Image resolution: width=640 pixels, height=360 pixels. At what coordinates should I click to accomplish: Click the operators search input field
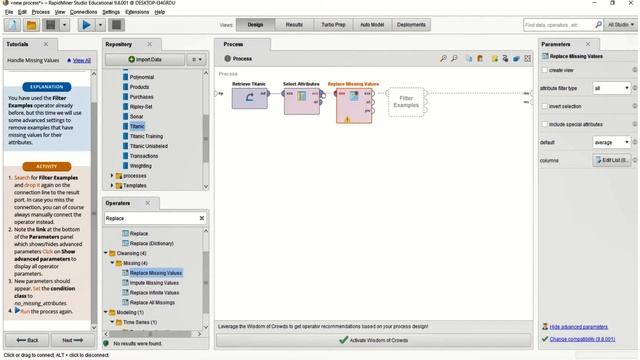click(x=151, y=218)
